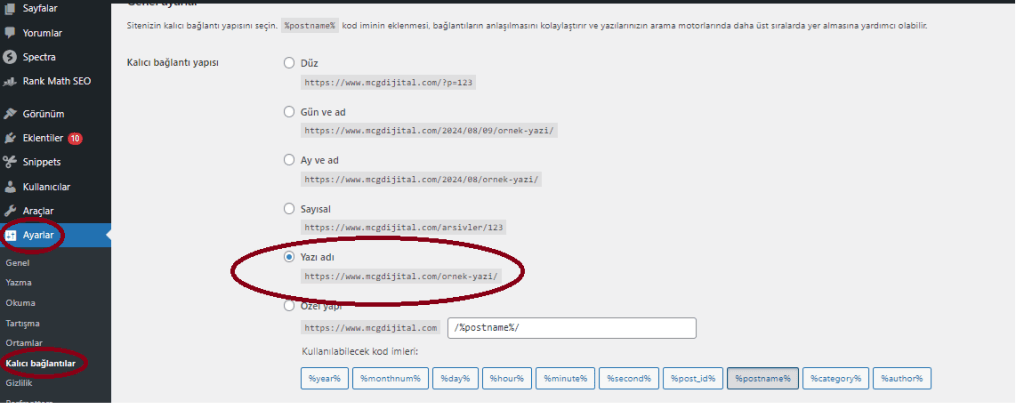Open Kalıcı bağlantılar submenu link
1024x409 pixels.
point(41,363)
